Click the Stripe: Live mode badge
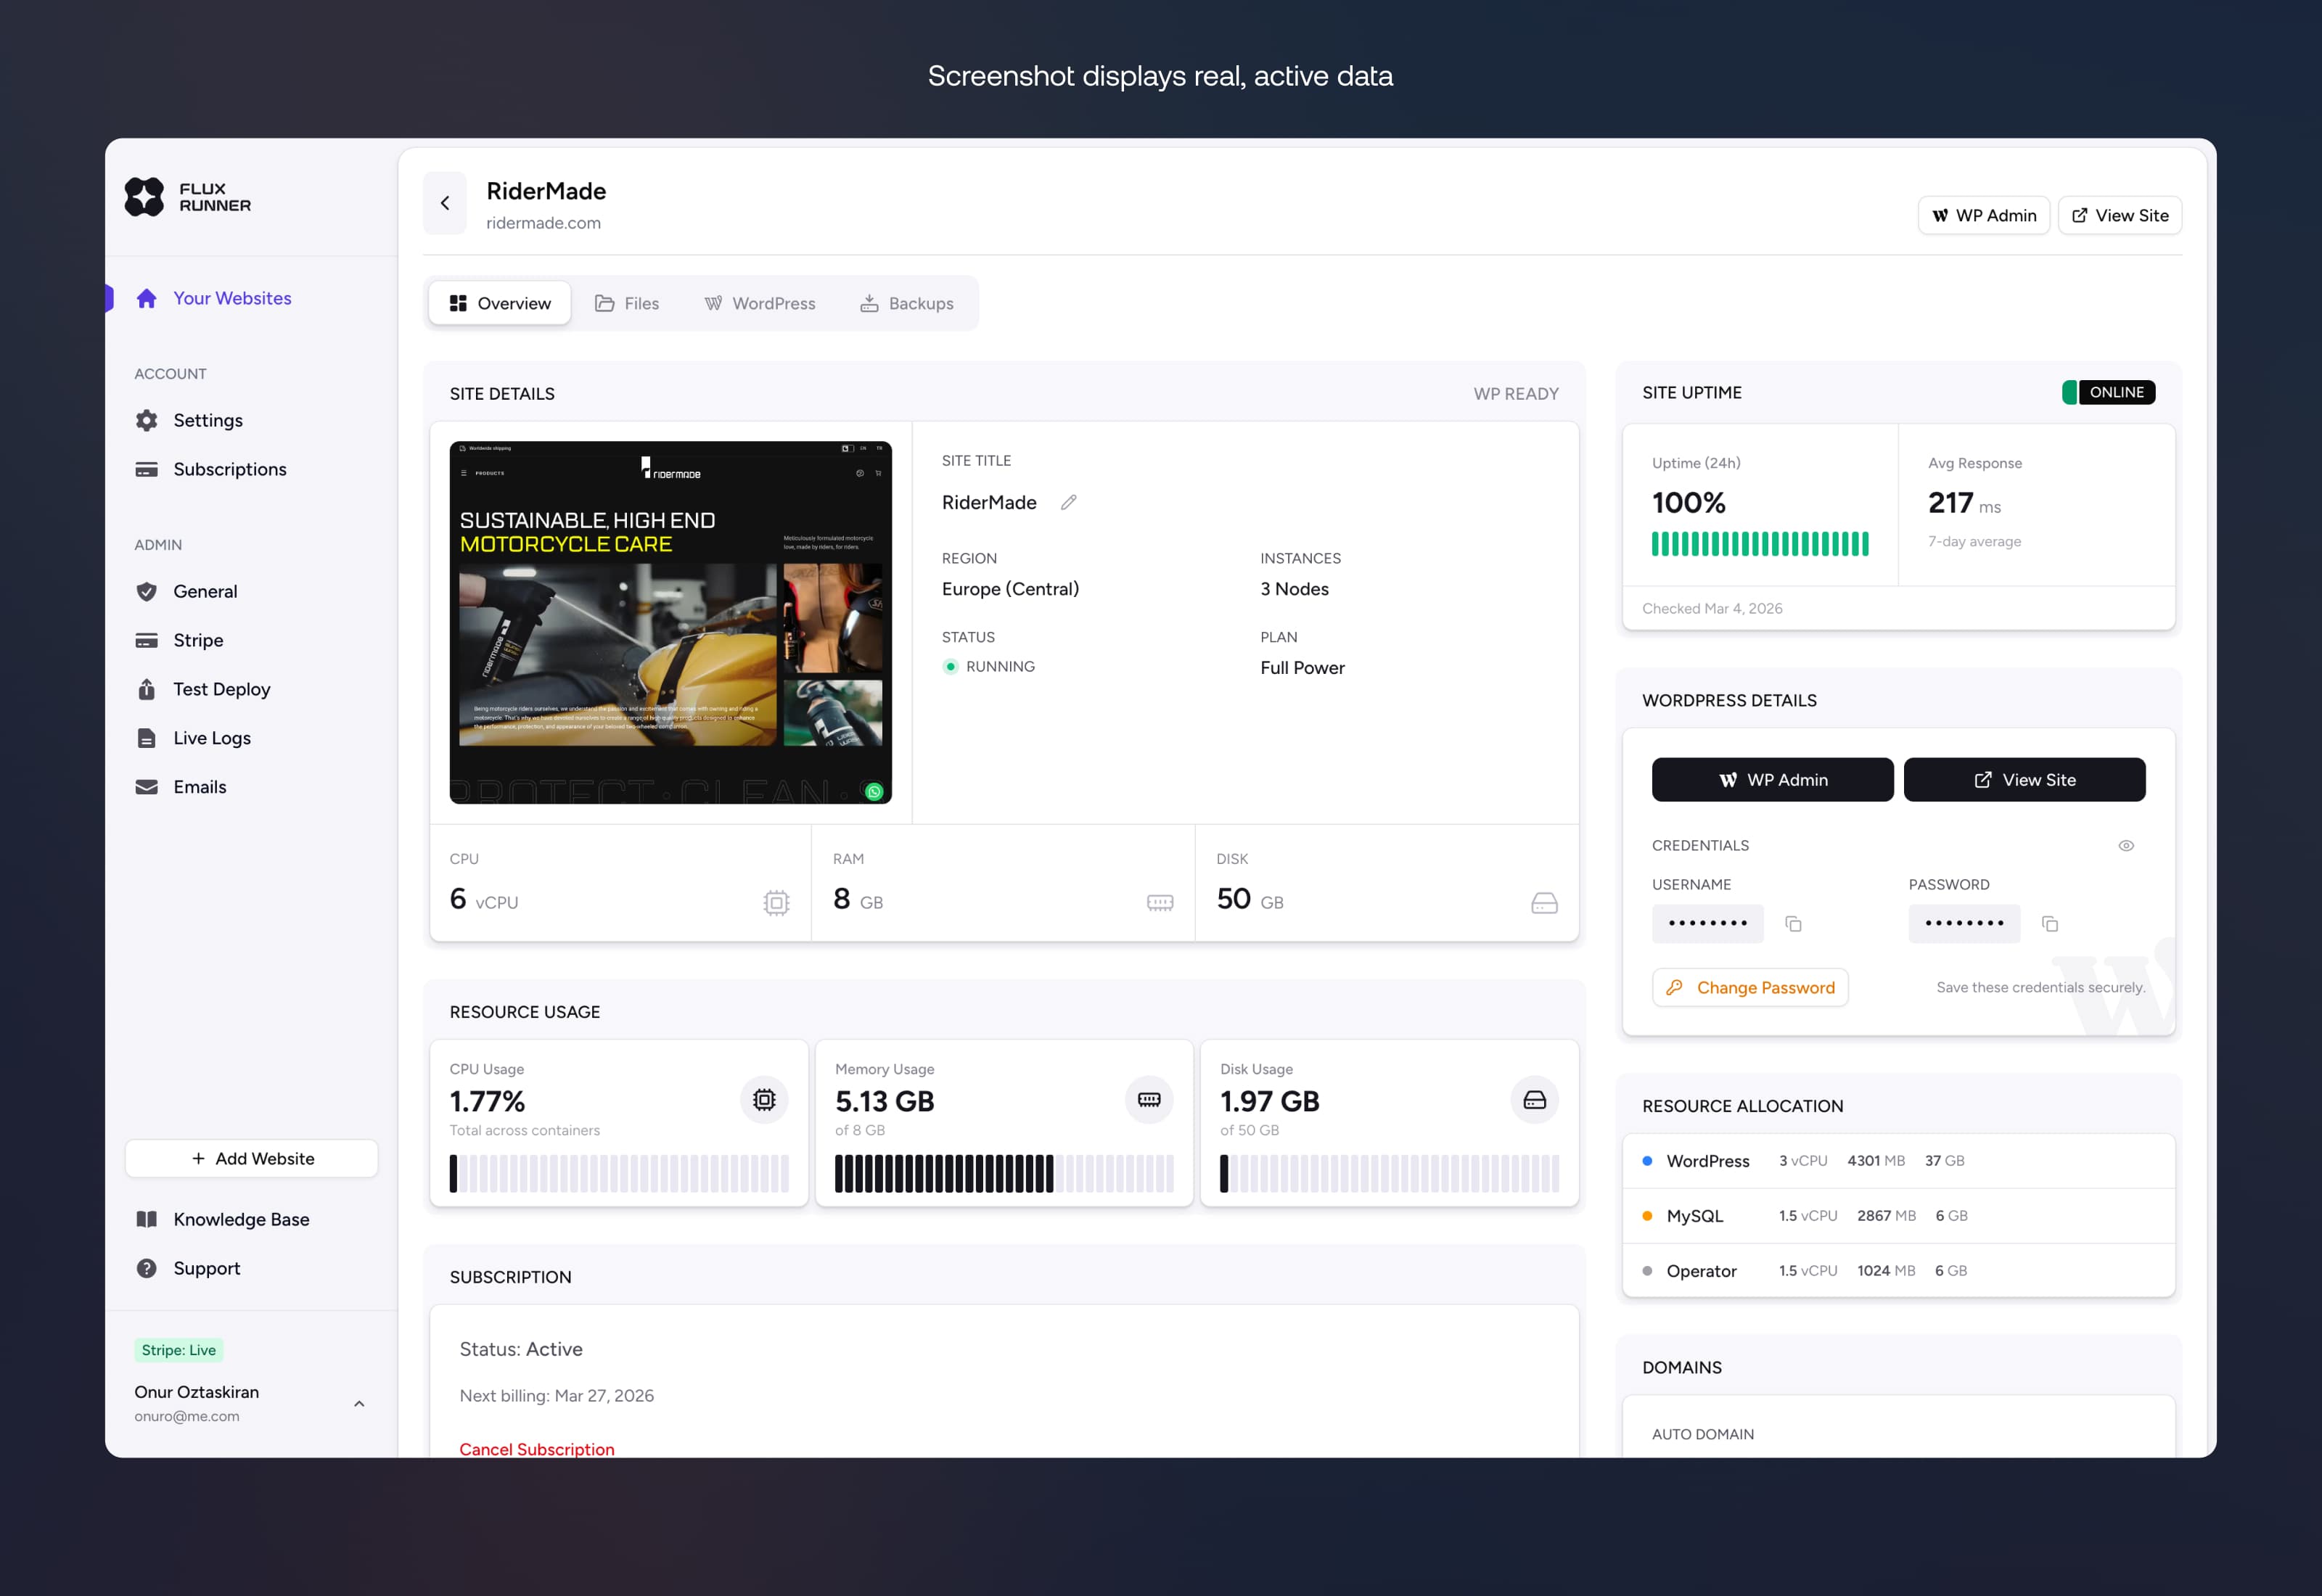This screenshot has width=2322, height=1596. tap(179, 1350)
